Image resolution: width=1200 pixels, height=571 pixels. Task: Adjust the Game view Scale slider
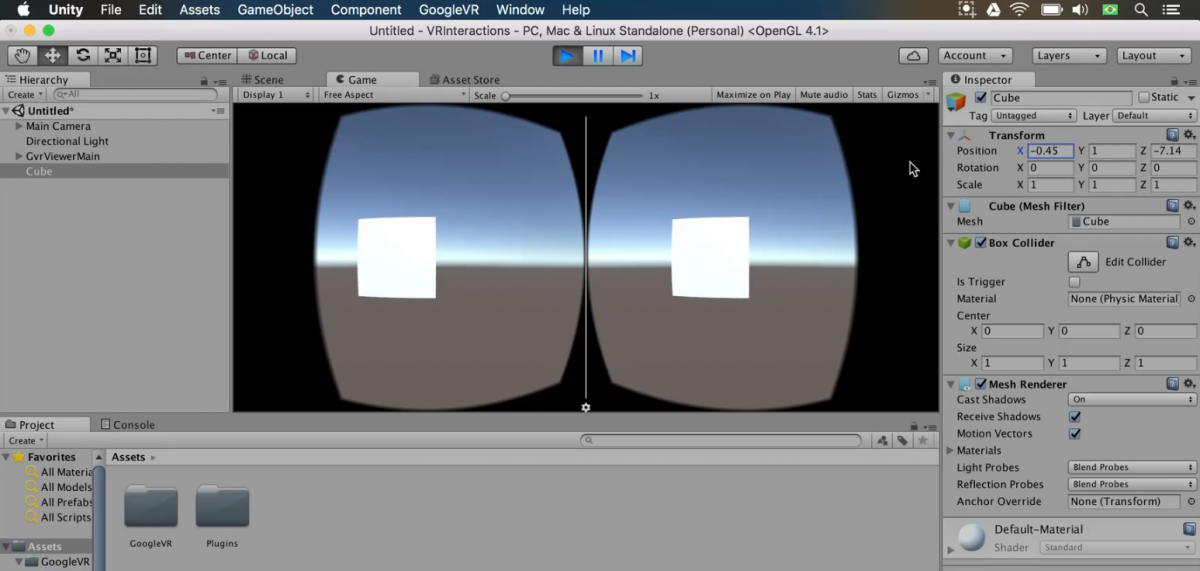click(x=573, y=95)
